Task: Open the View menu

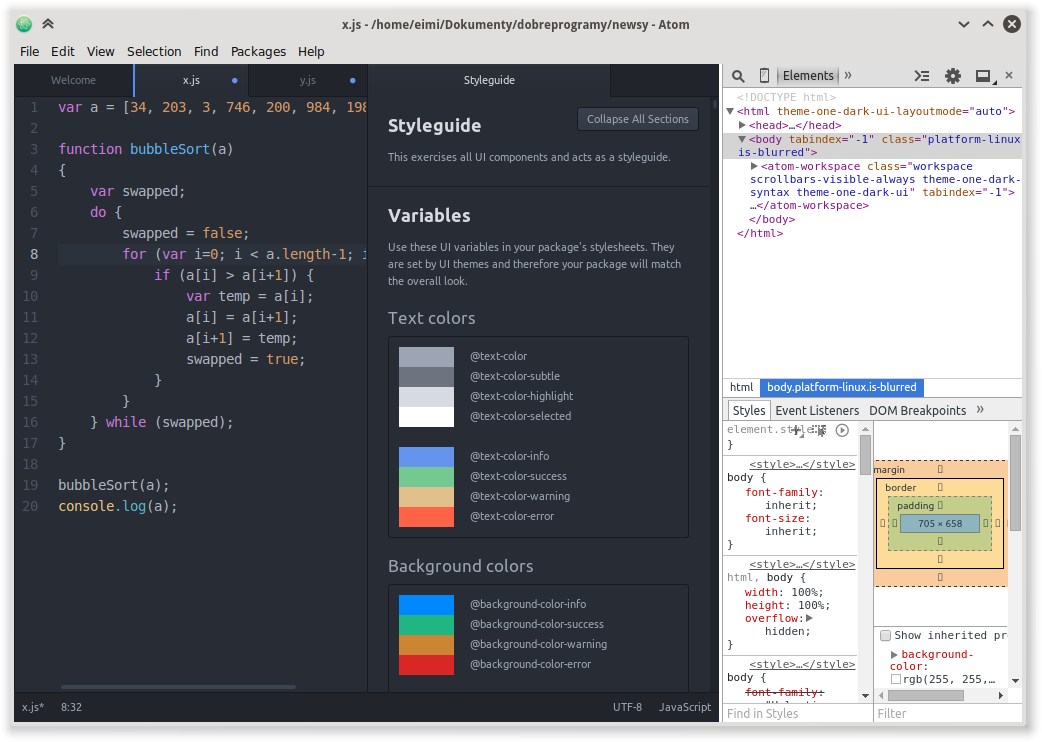Action: pos(100,52)
